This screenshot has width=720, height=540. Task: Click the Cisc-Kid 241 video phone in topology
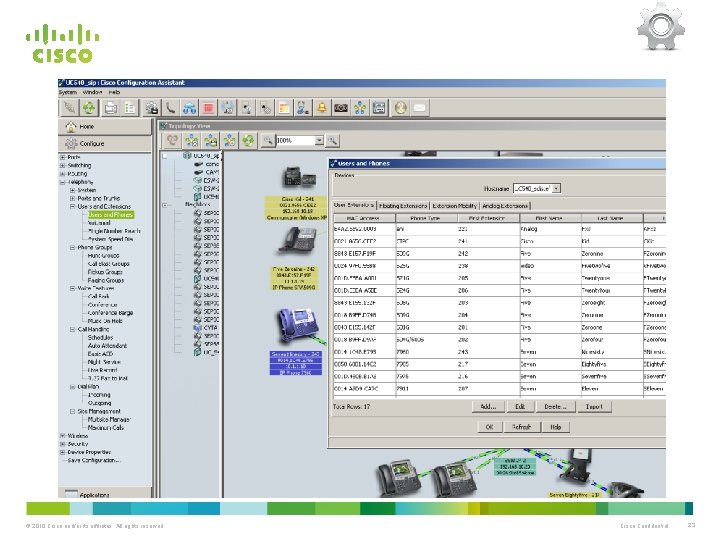(298, 177)
